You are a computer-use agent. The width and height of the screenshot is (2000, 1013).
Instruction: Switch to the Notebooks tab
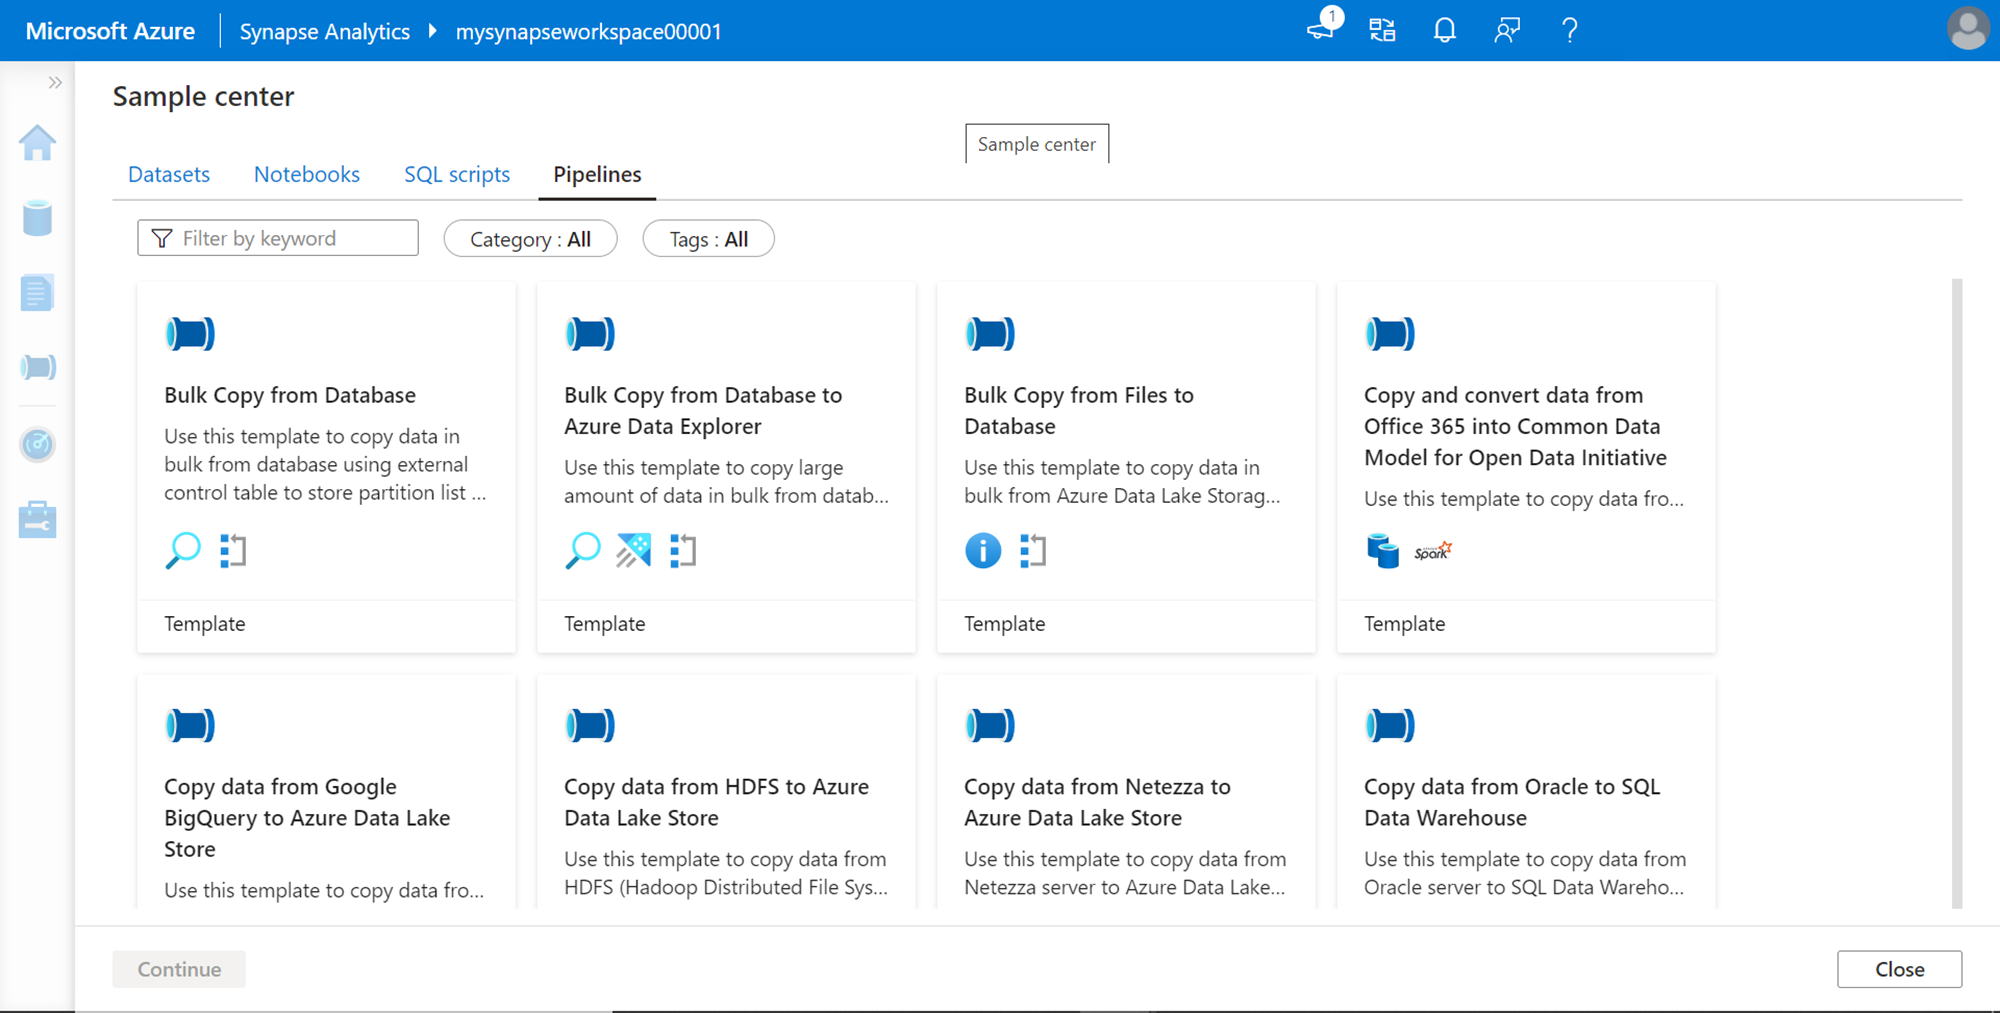point(306,174)
